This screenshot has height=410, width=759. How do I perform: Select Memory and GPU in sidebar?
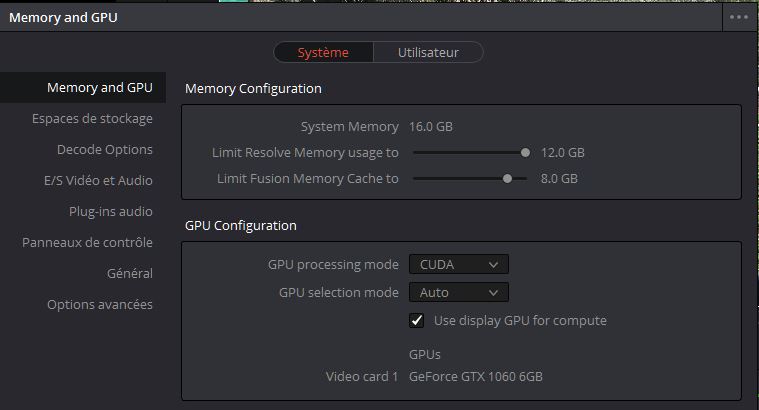pos(99,88)
